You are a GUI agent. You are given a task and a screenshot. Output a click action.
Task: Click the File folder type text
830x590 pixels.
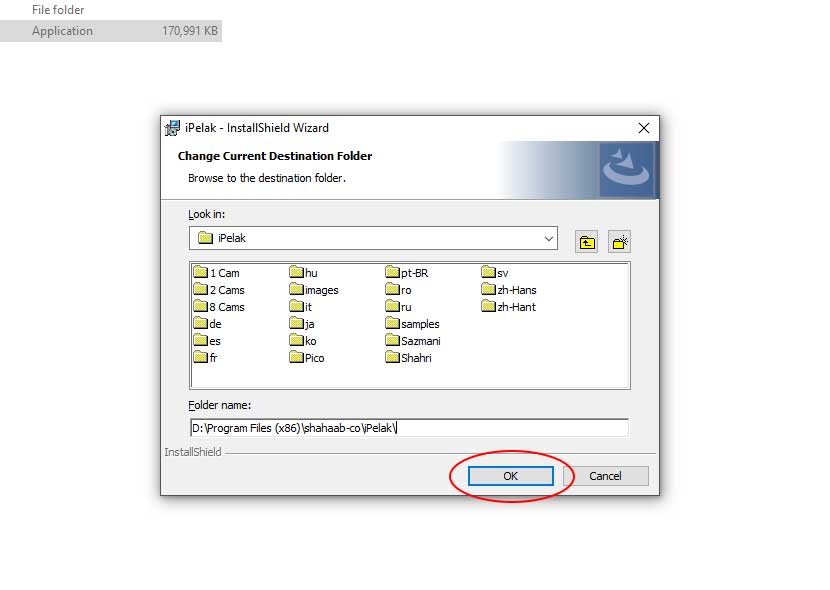tap(58, 10)
